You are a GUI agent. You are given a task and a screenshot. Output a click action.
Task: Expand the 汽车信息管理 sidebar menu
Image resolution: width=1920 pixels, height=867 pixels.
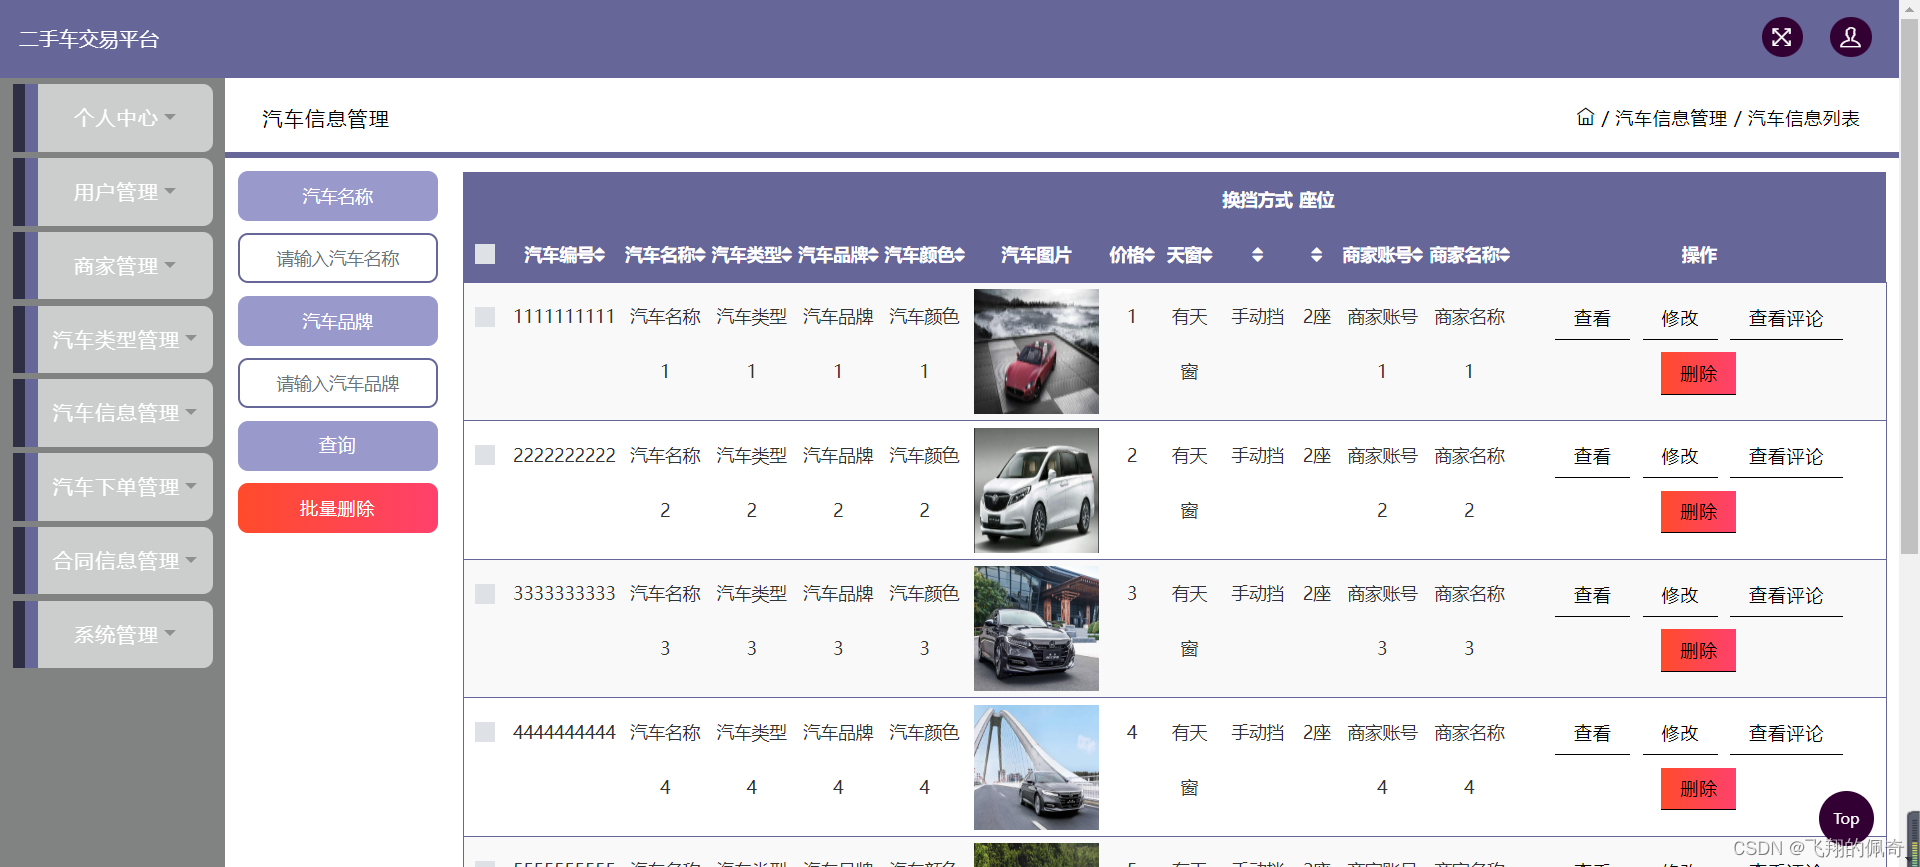pyautogui.click(x=124, y=413)
